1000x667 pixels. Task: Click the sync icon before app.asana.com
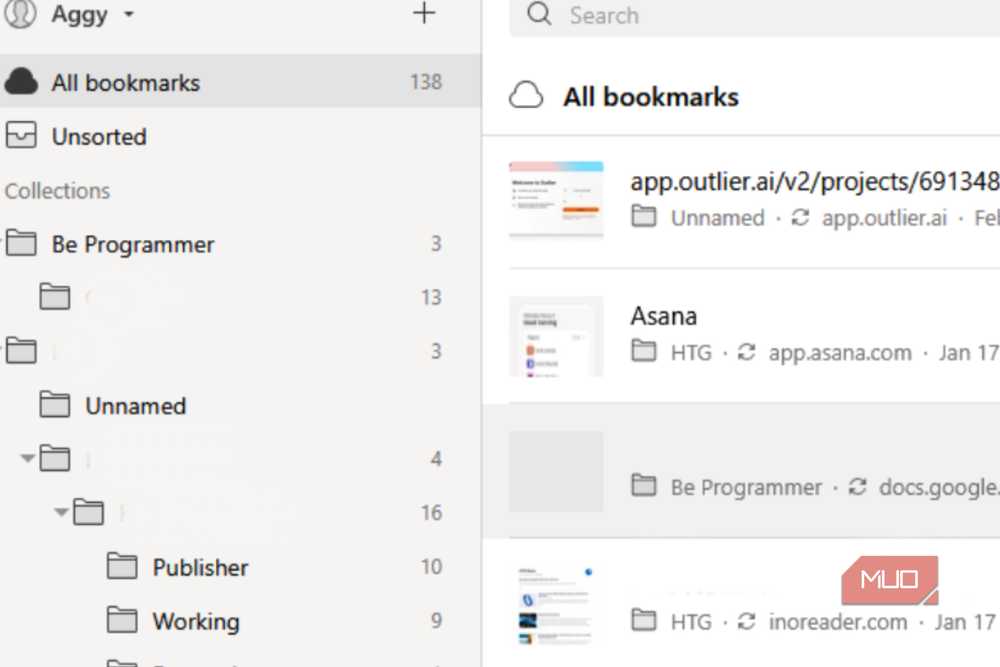(x=746, y=352)
